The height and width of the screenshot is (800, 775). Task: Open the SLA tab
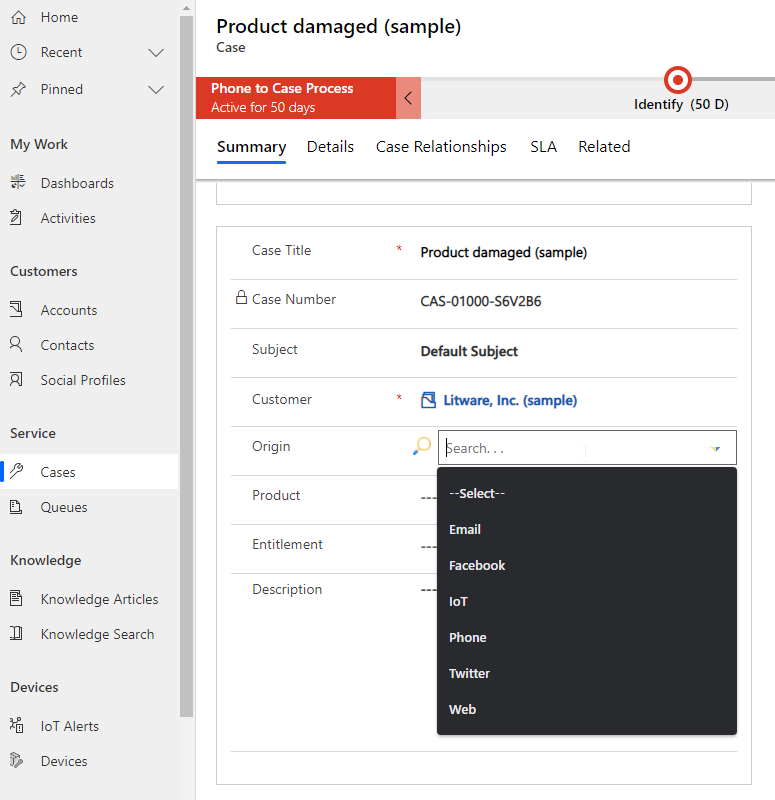(x=543, y=147)
